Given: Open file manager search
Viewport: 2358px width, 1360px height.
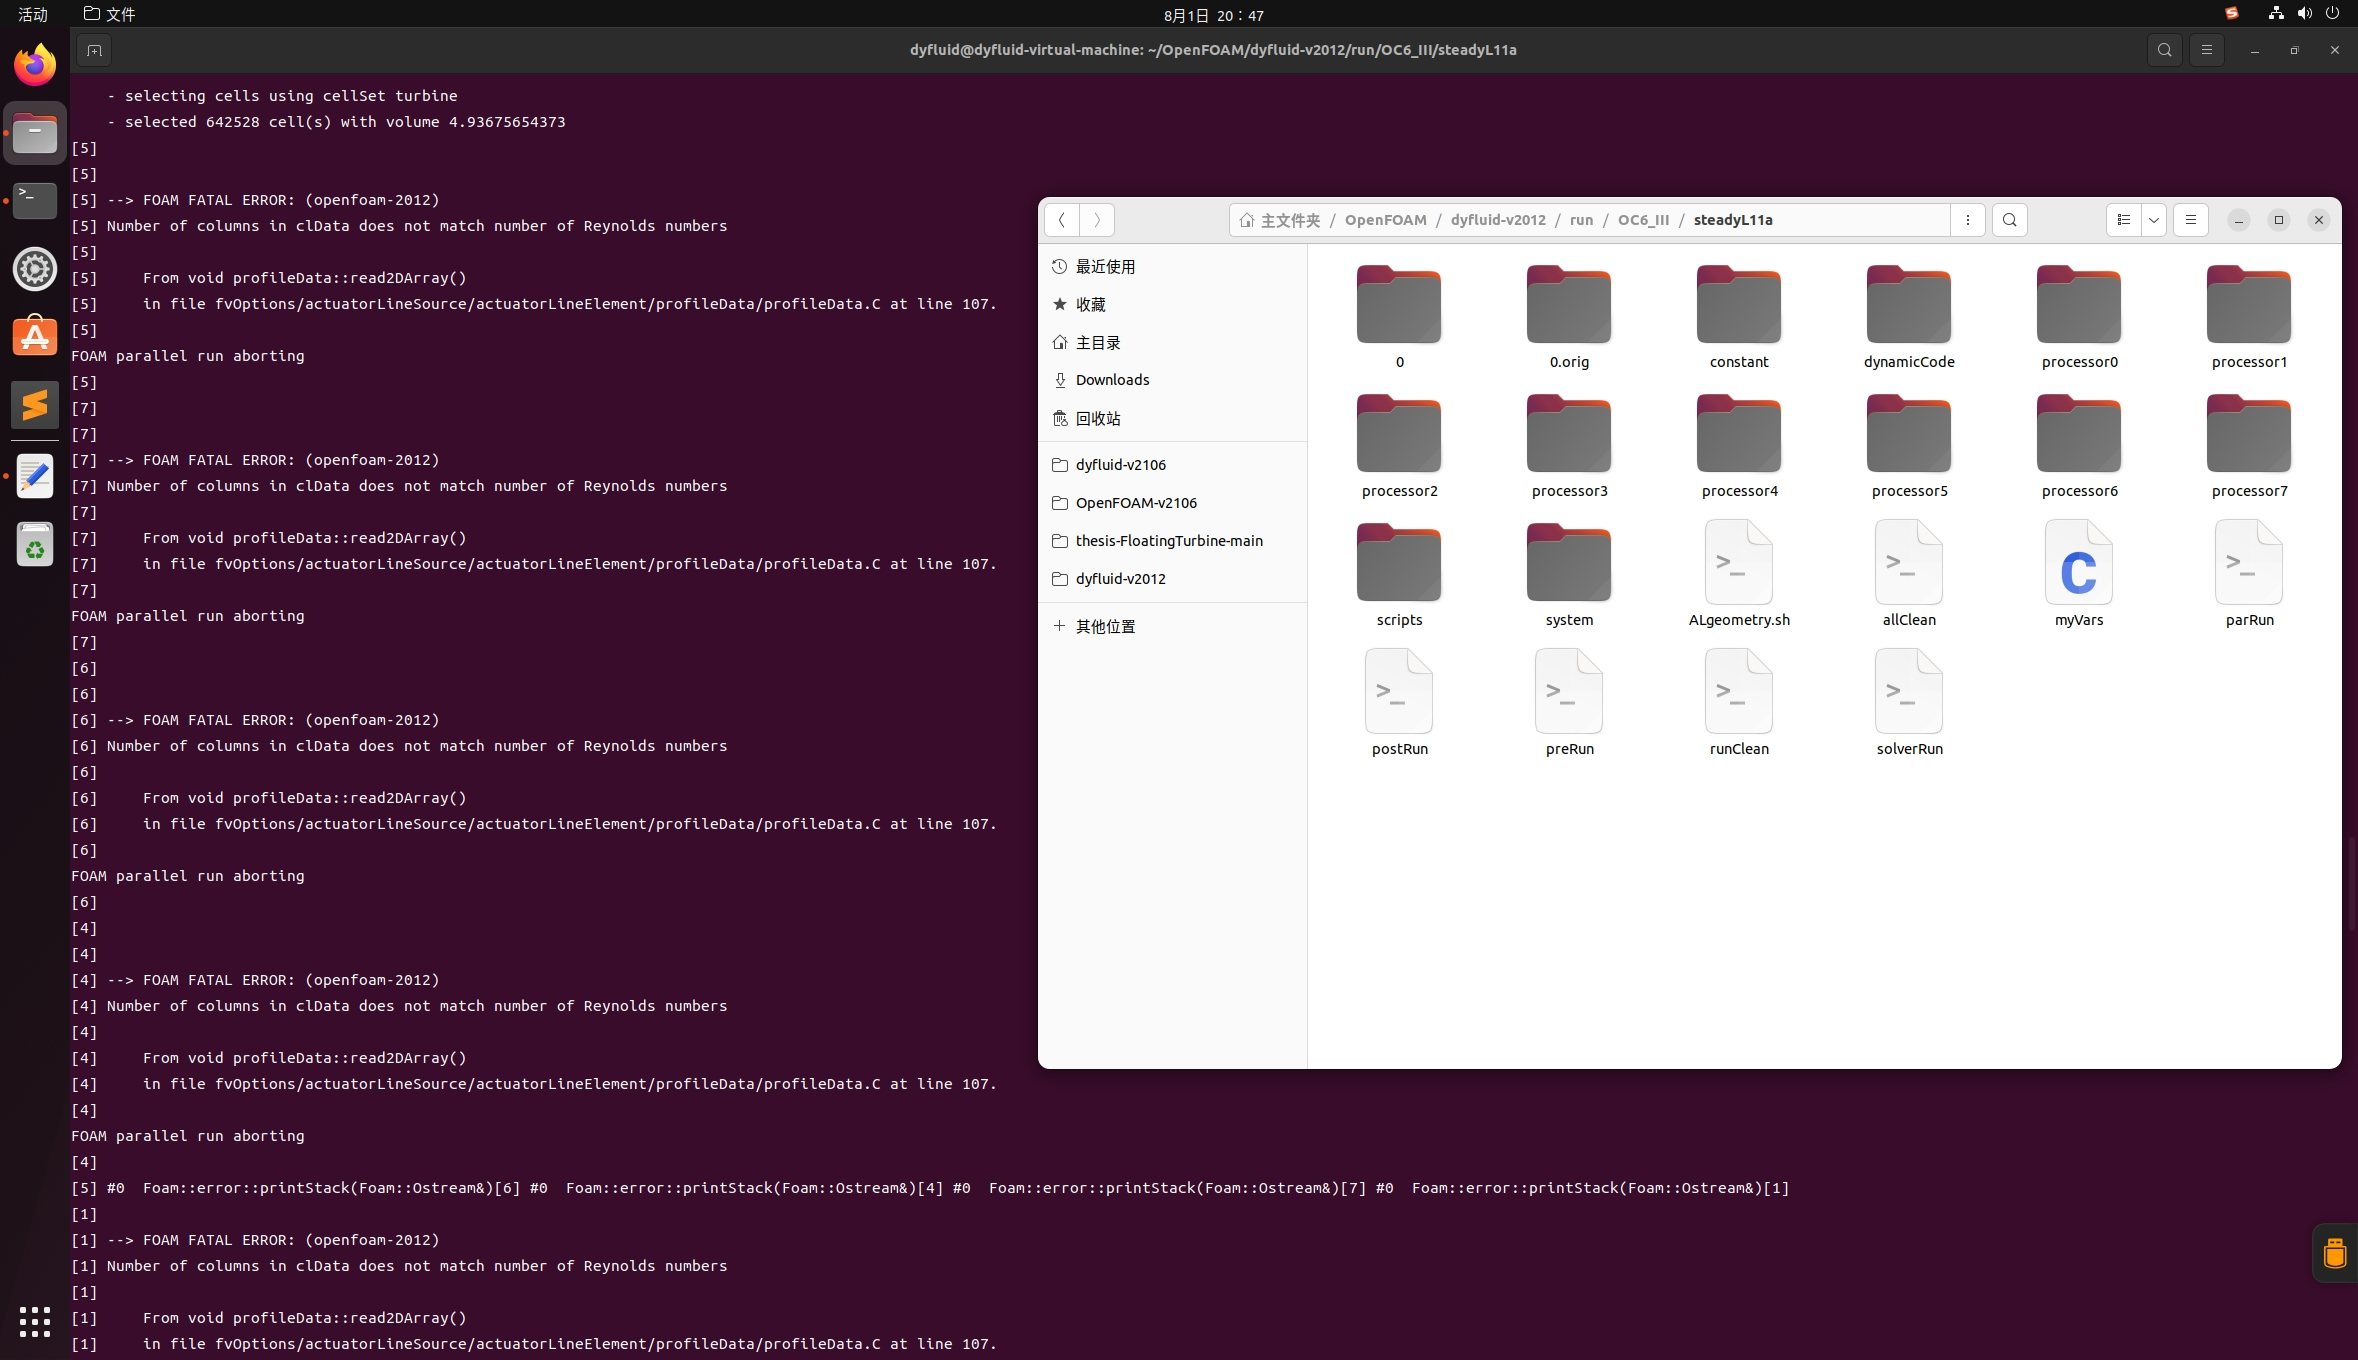Looking at the screenshot, I should pyautogui.click(x=2009, y=220).
